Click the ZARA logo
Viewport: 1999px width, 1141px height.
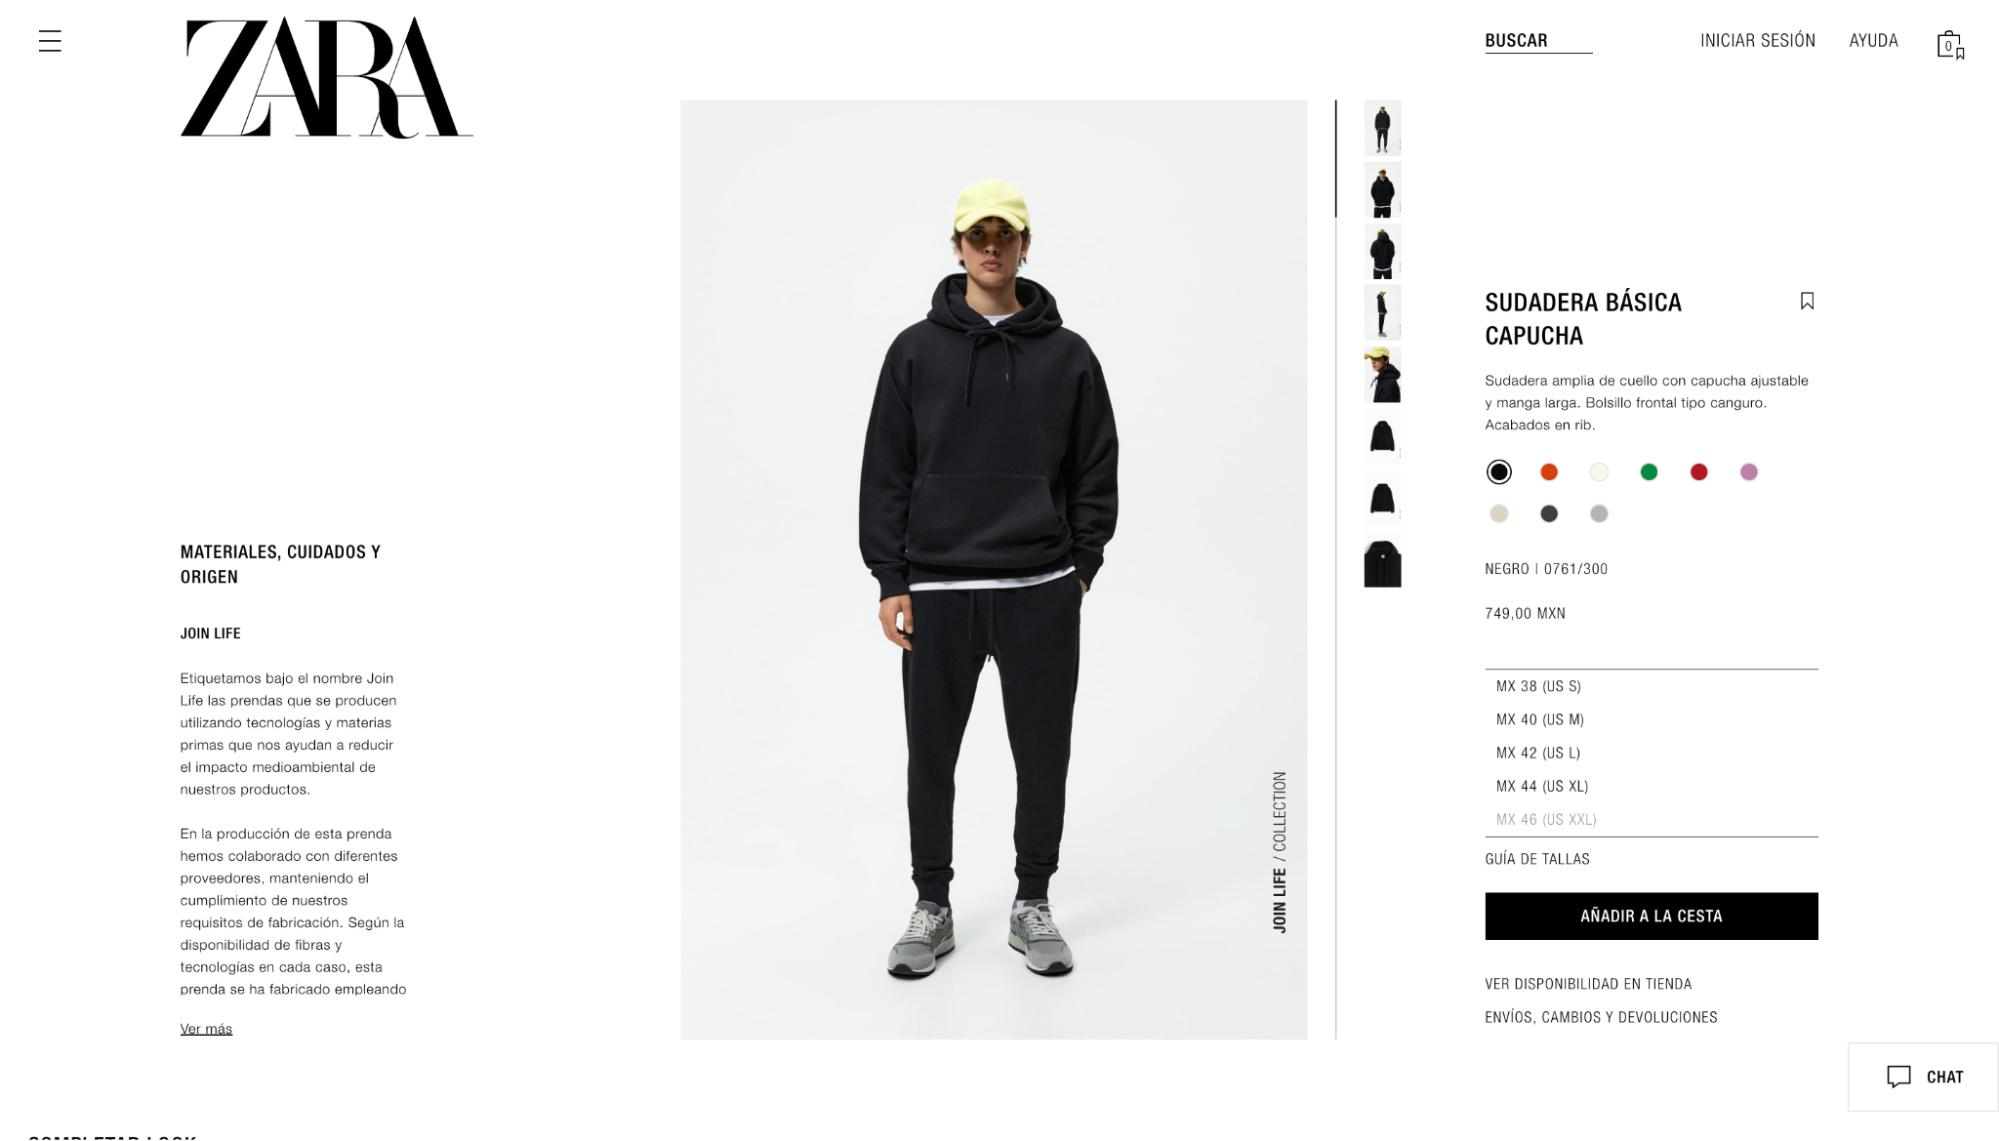(x=326, y=77)
